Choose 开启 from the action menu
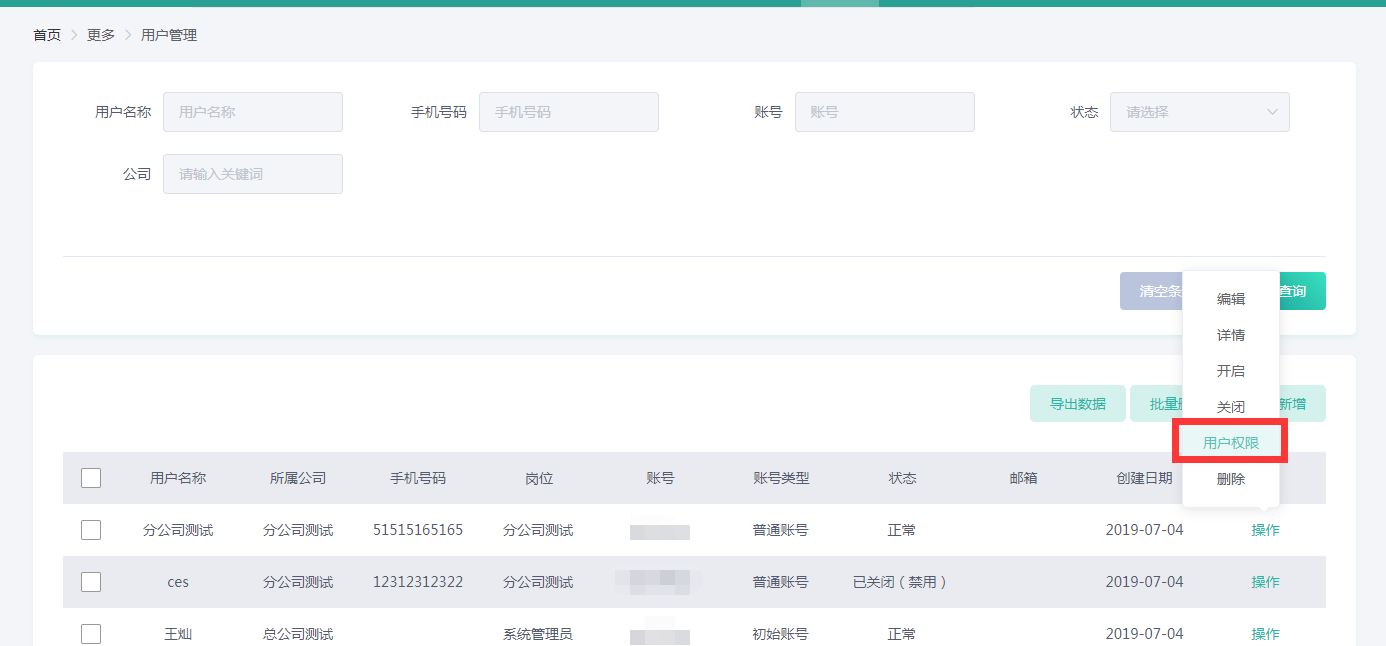This screenshot has width=1386, height=646. pyautogui.click(x=1230, y=371)
